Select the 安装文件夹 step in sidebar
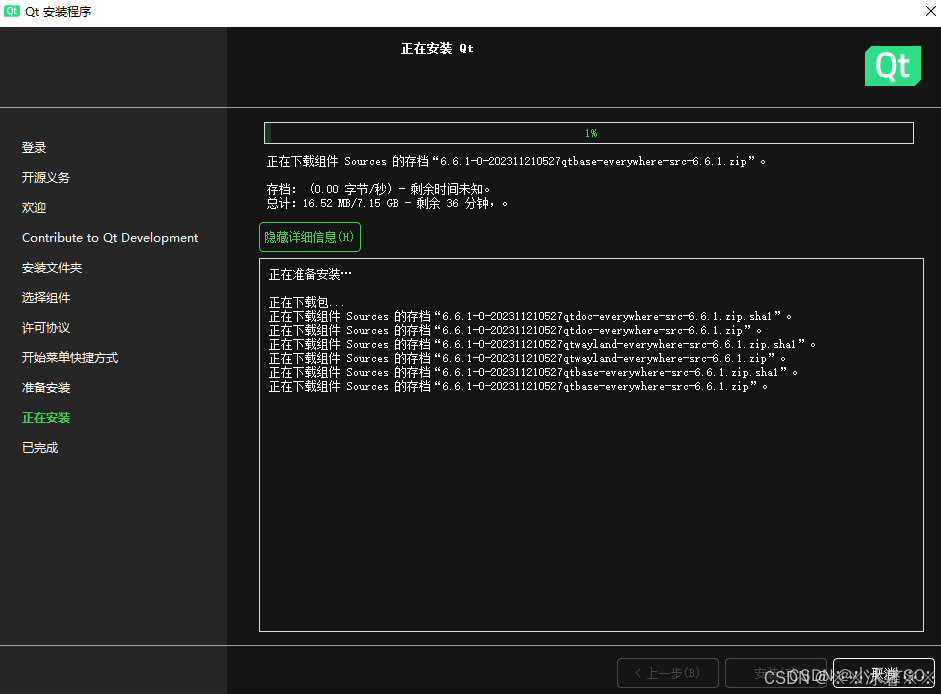This screenshot has width=941, height=694. pos(52,268)
